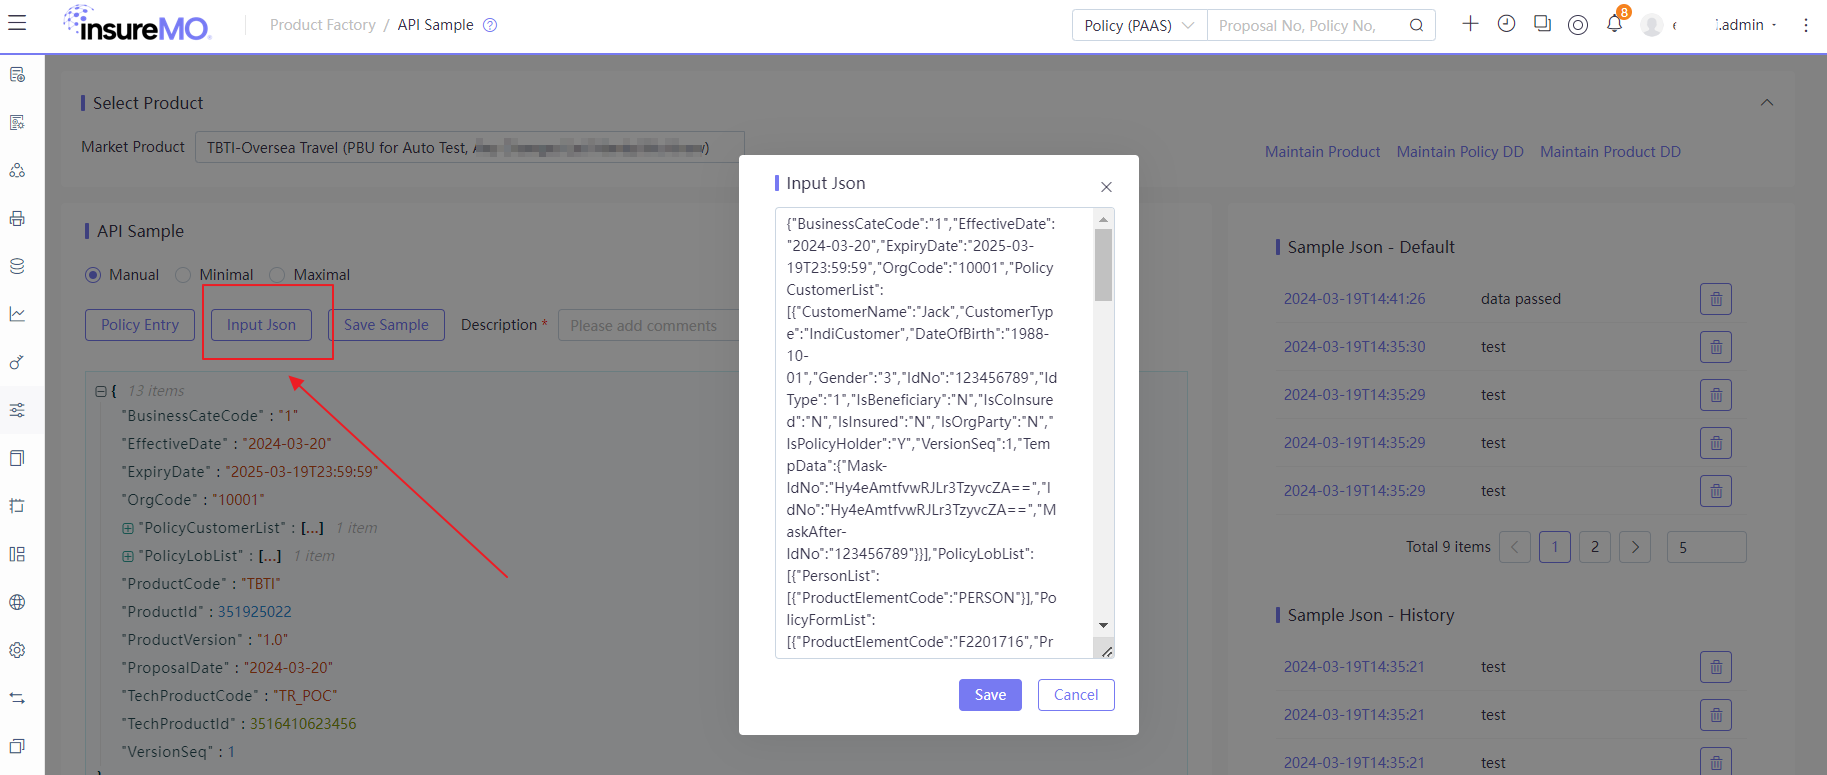
Task: Open the sliders configuration sidebar icon
Action: point(17,410)
